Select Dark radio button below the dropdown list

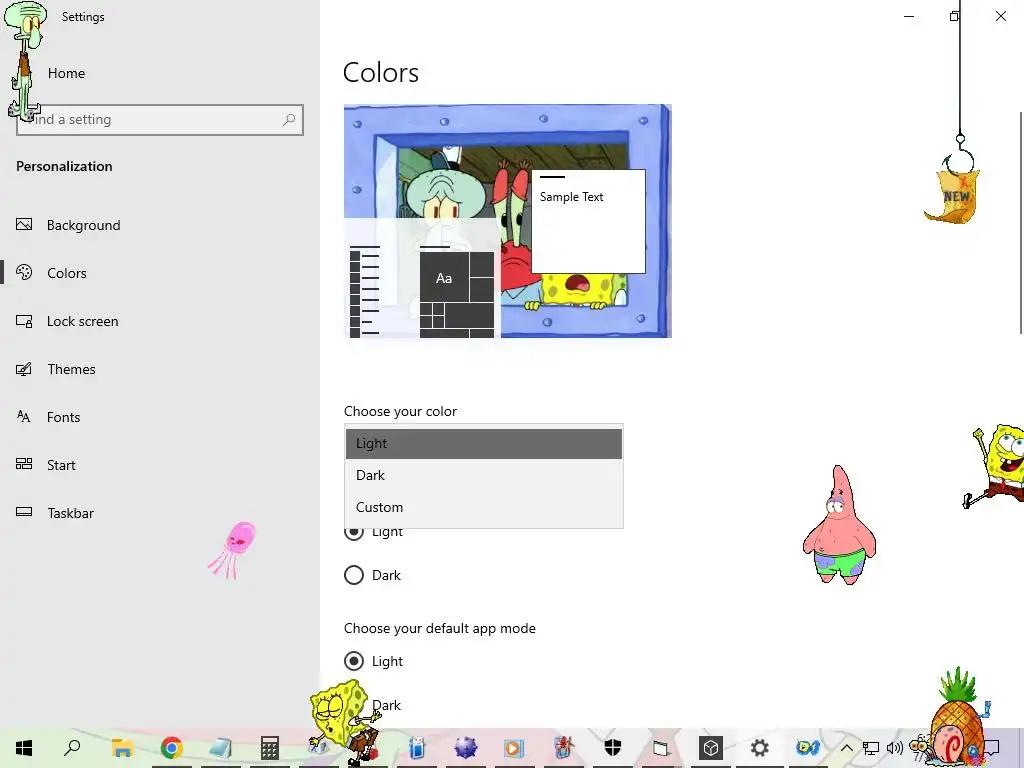(354, 575)
